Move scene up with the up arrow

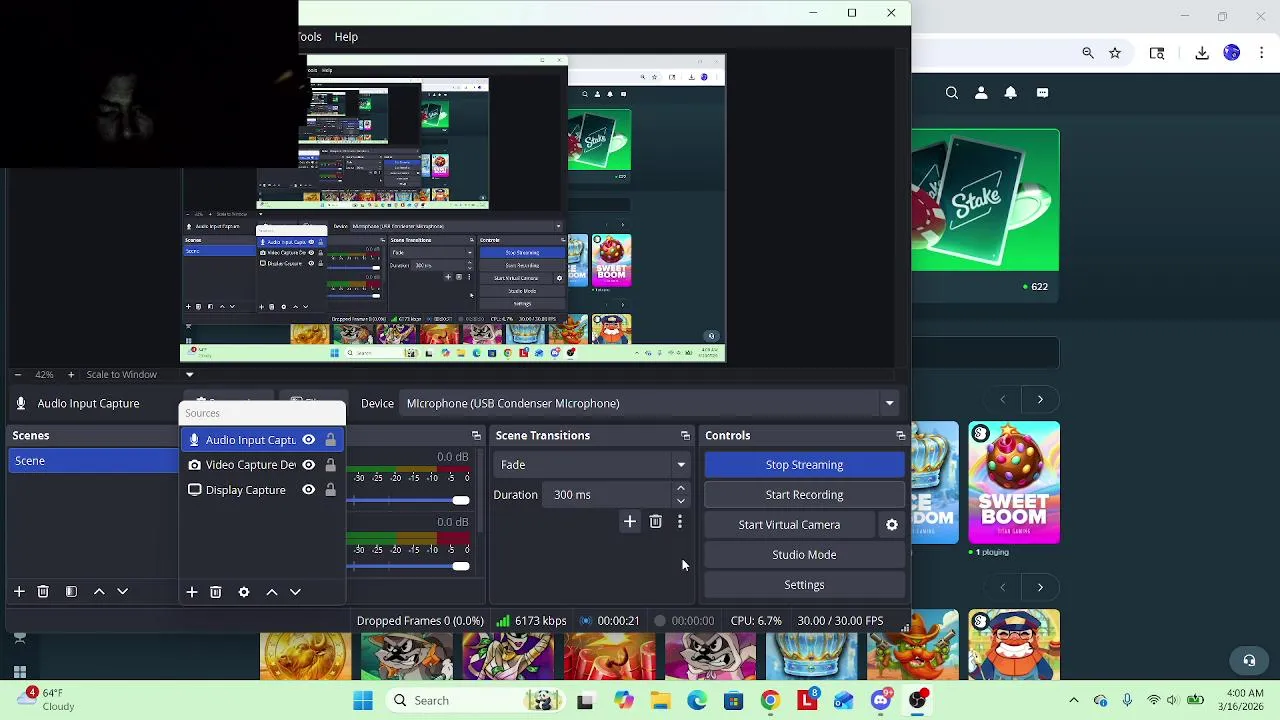[x=99, y=592]
